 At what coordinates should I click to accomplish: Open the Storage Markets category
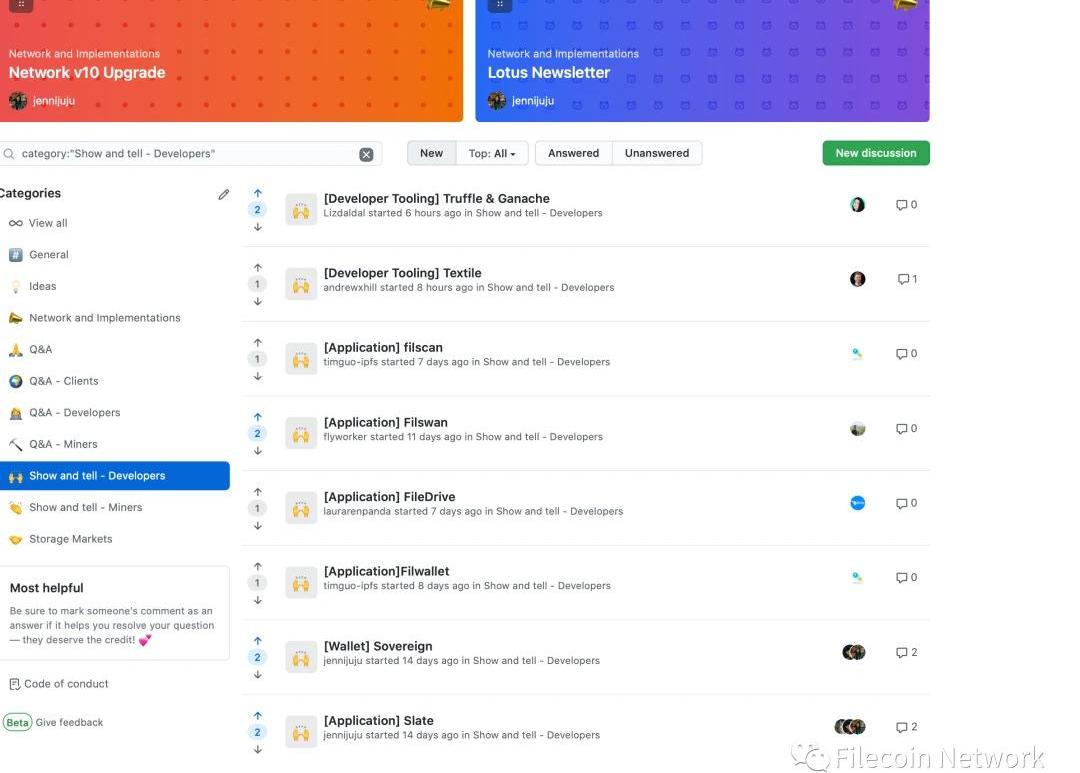70,539
